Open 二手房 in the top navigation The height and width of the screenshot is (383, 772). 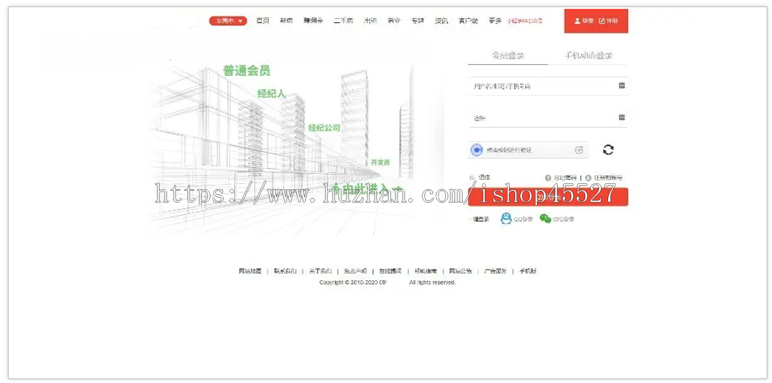point(343,21)
